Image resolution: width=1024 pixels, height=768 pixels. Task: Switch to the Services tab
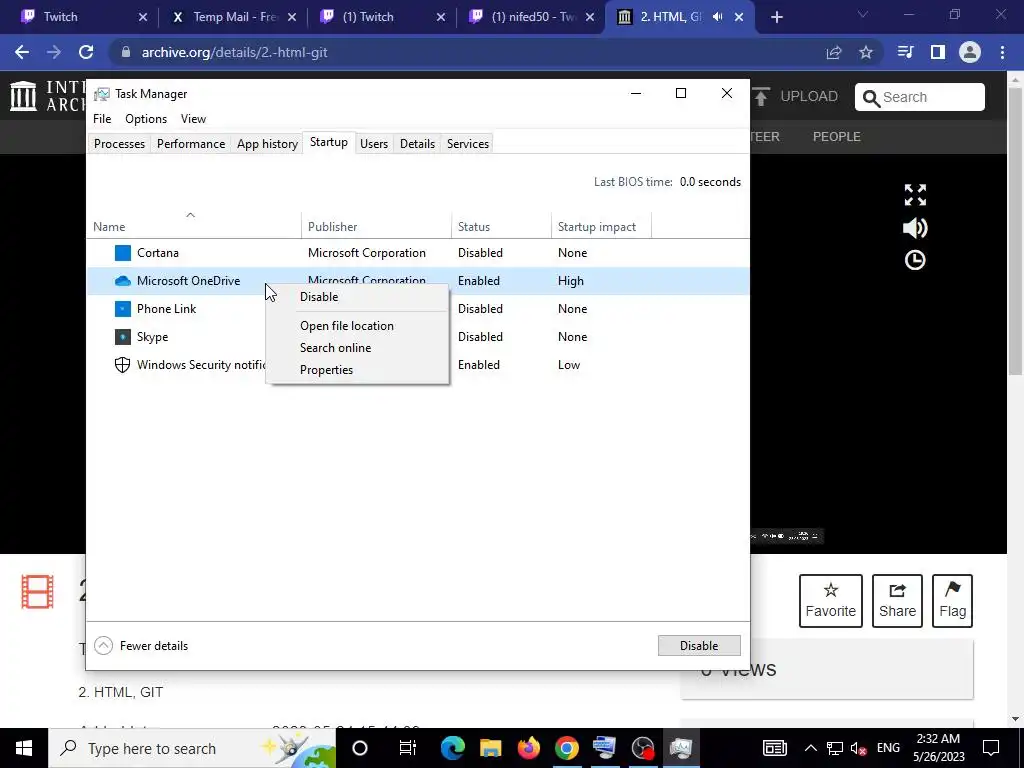coord(468,144)
